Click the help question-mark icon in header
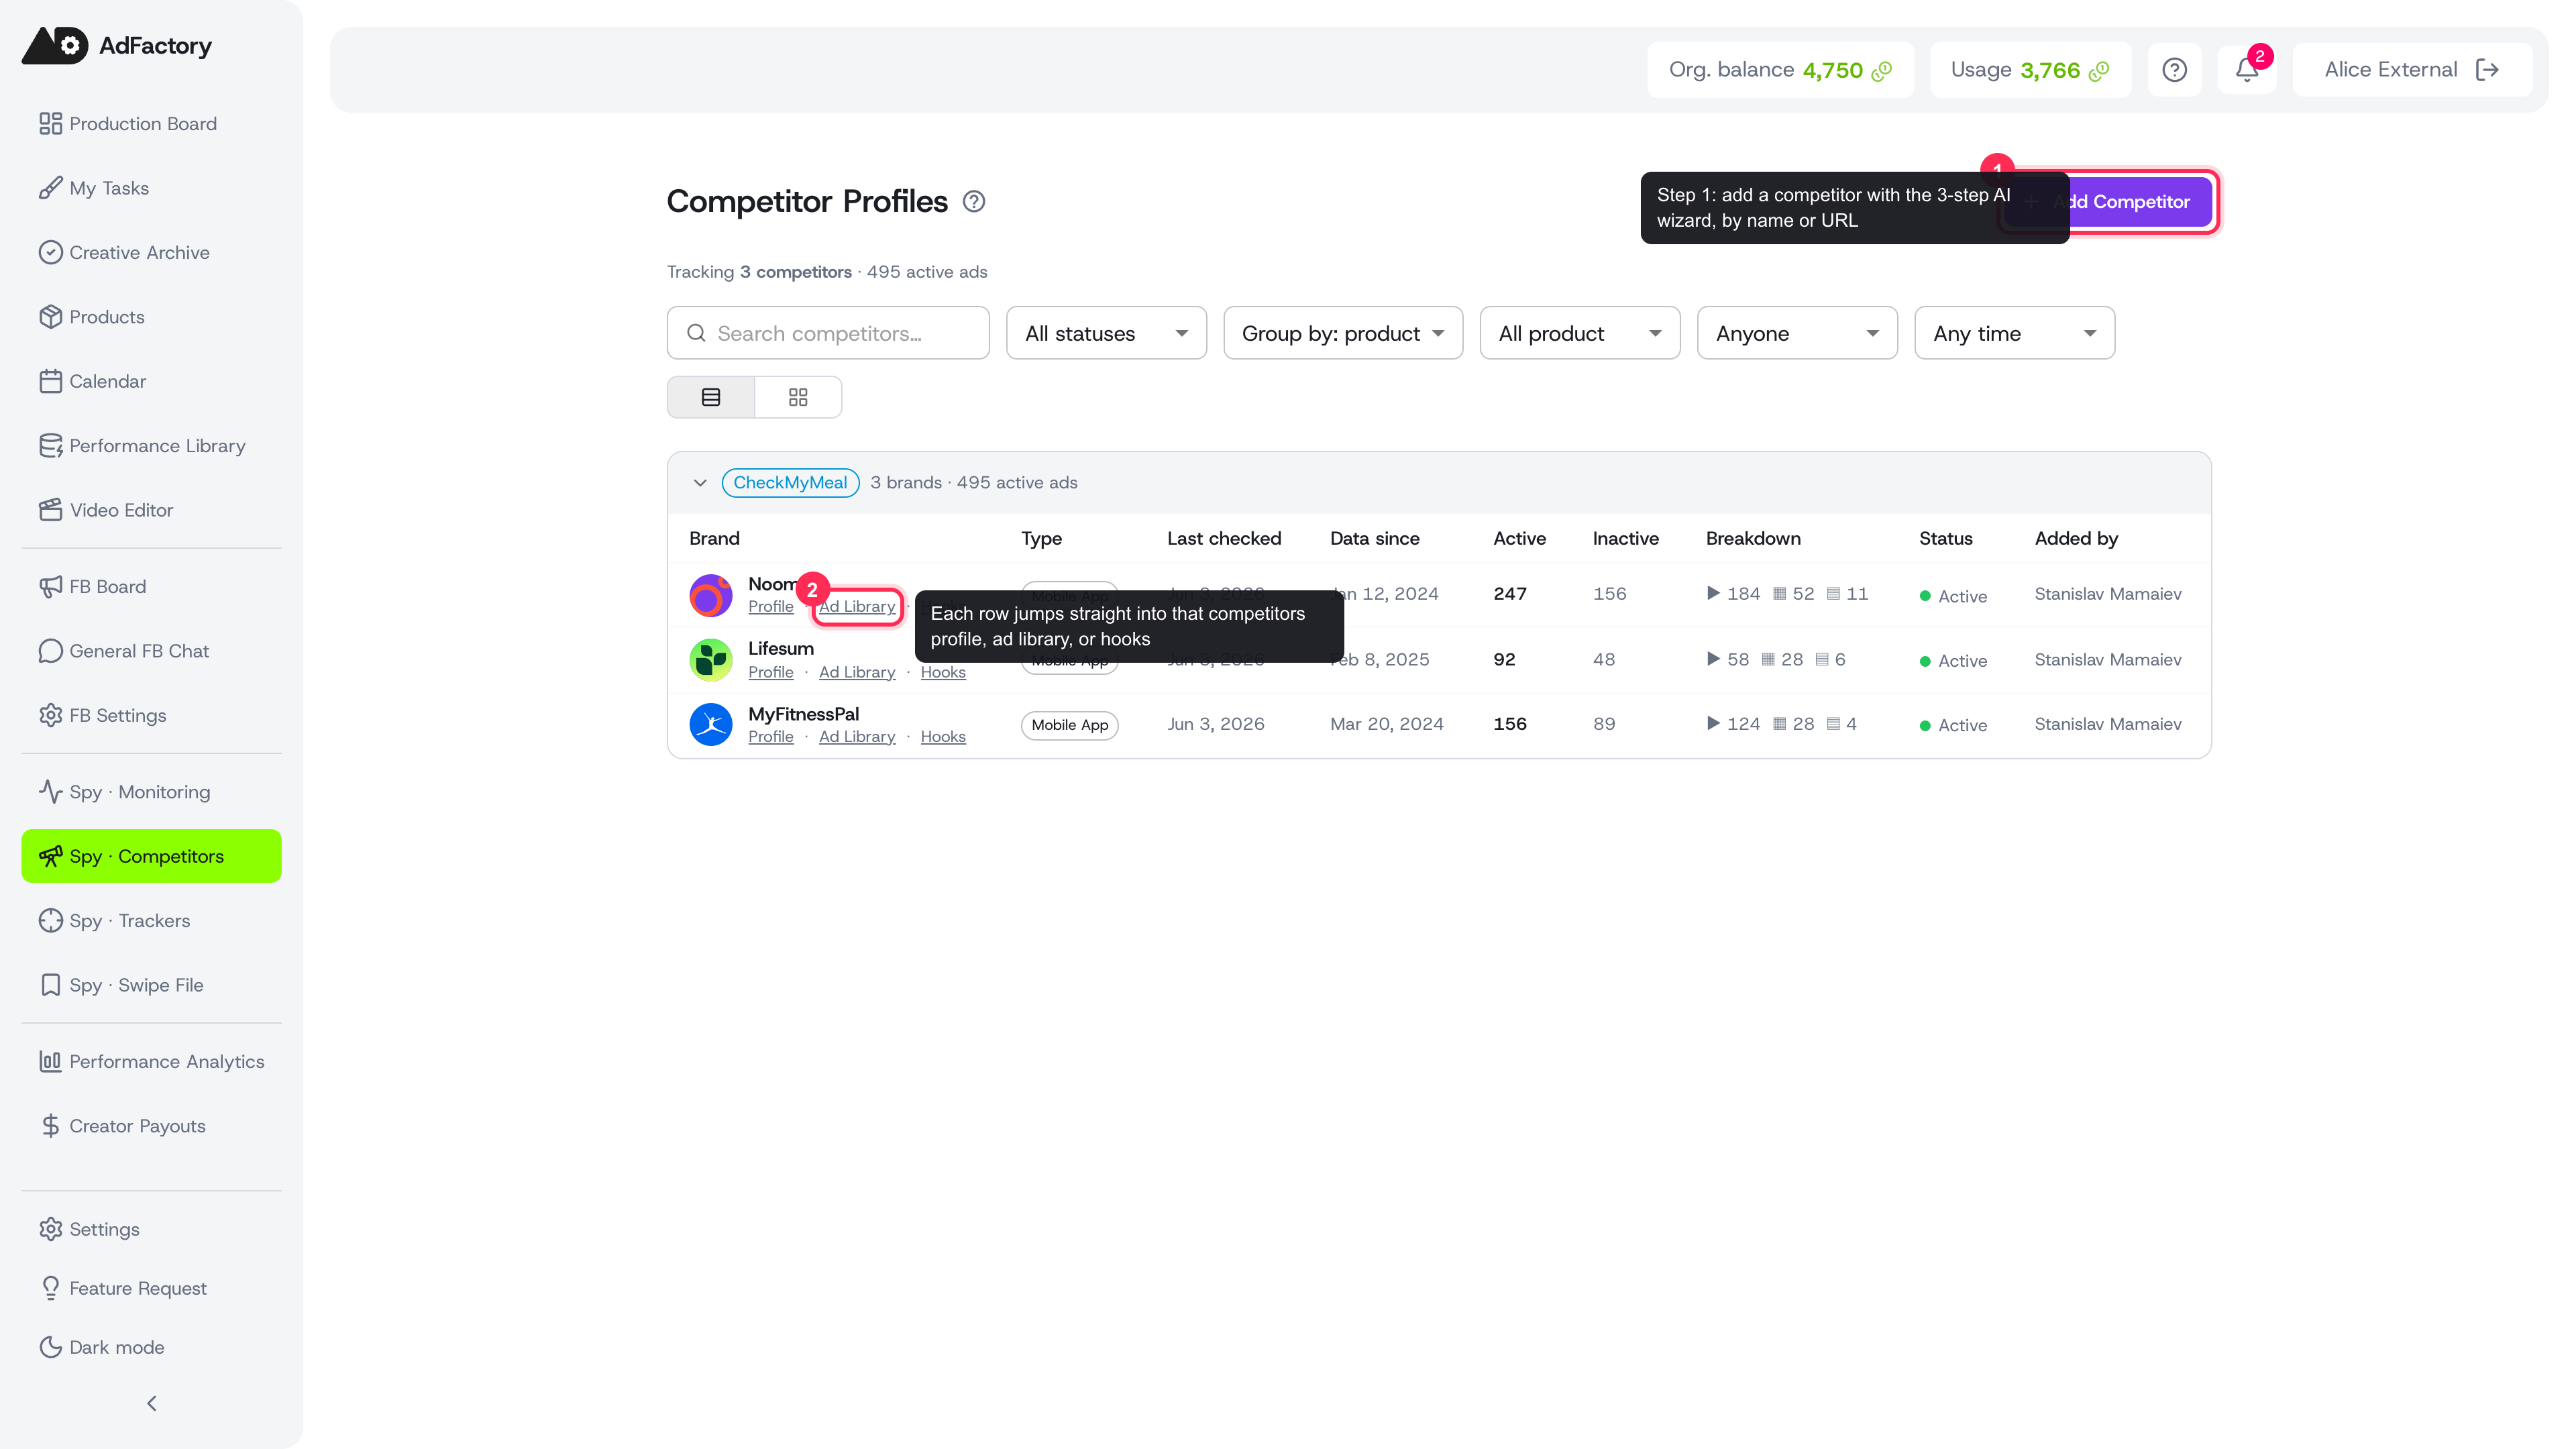The height and width of the screenshot is (1449, 2576). click(x=2174, y=70)
